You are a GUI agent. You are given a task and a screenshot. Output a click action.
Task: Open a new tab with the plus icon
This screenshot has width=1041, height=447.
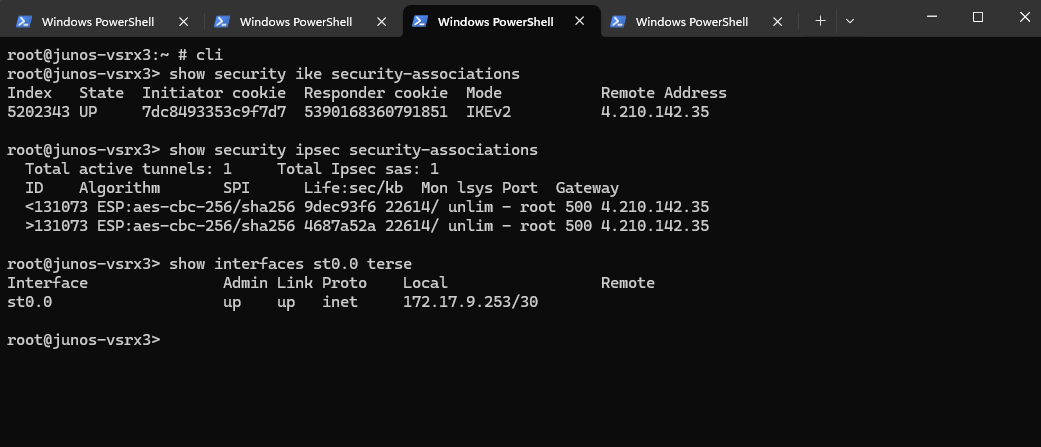(x=820, y=21)
